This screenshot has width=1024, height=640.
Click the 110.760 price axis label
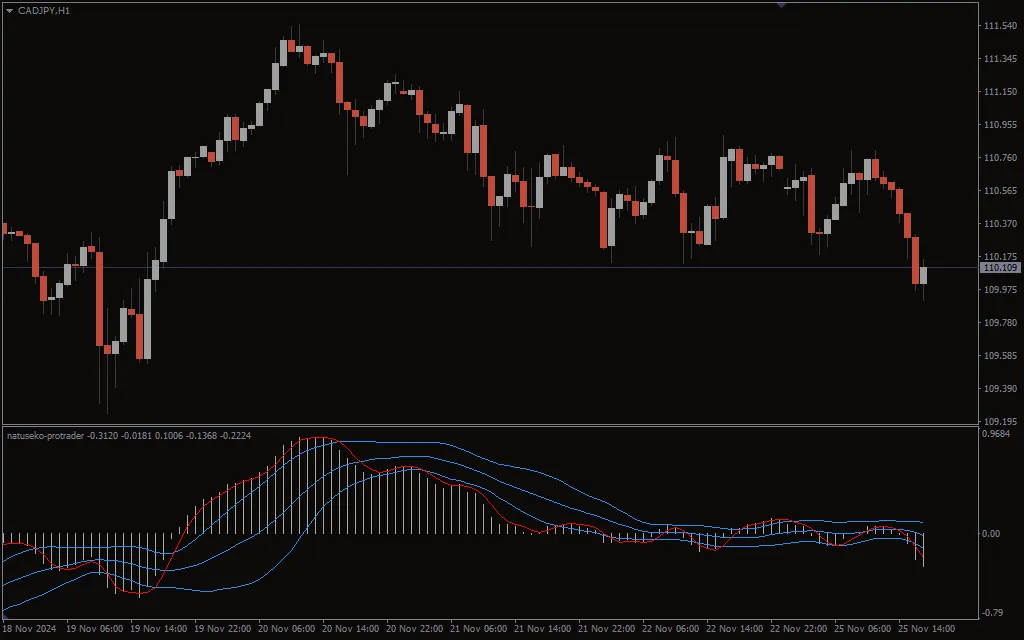[x=1000, y=158]
